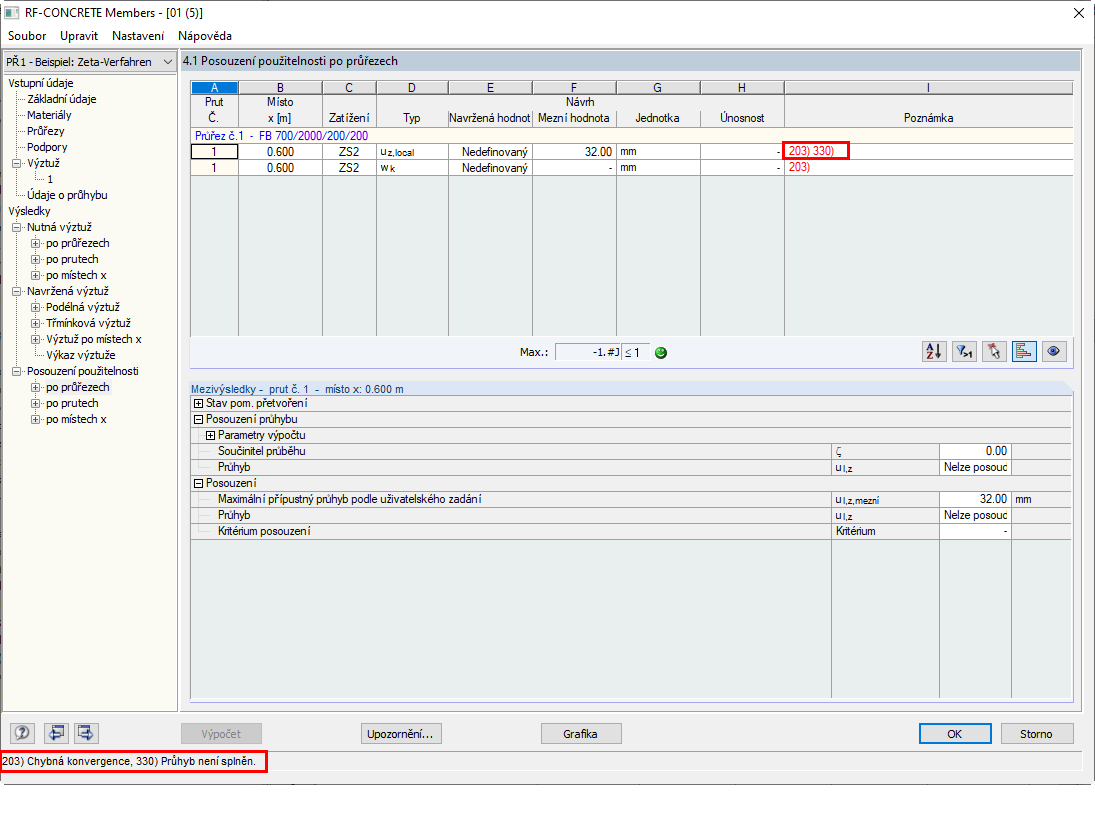Collapse the Posouzení průhybu section

point(198,420)
